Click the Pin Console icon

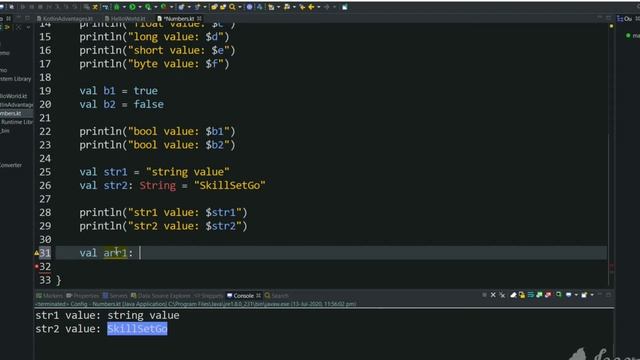[x=558, y=295]
